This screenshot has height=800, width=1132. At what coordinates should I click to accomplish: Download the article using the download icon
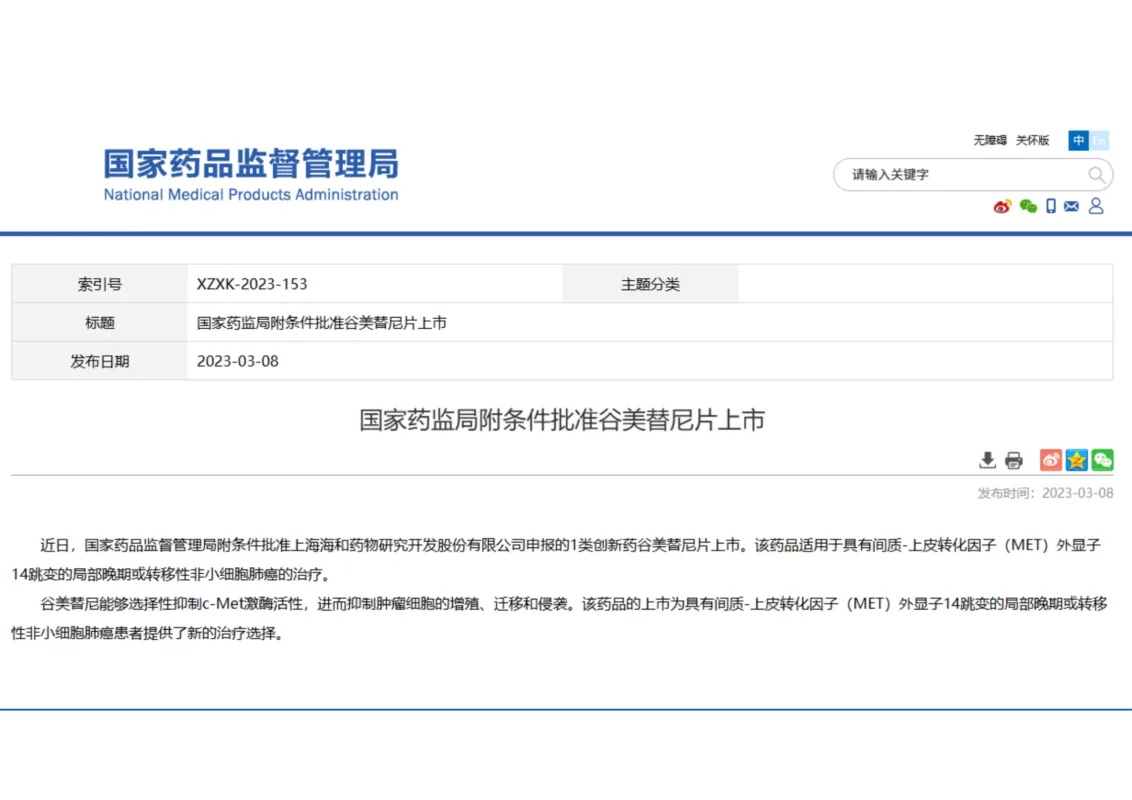[987, 460]
